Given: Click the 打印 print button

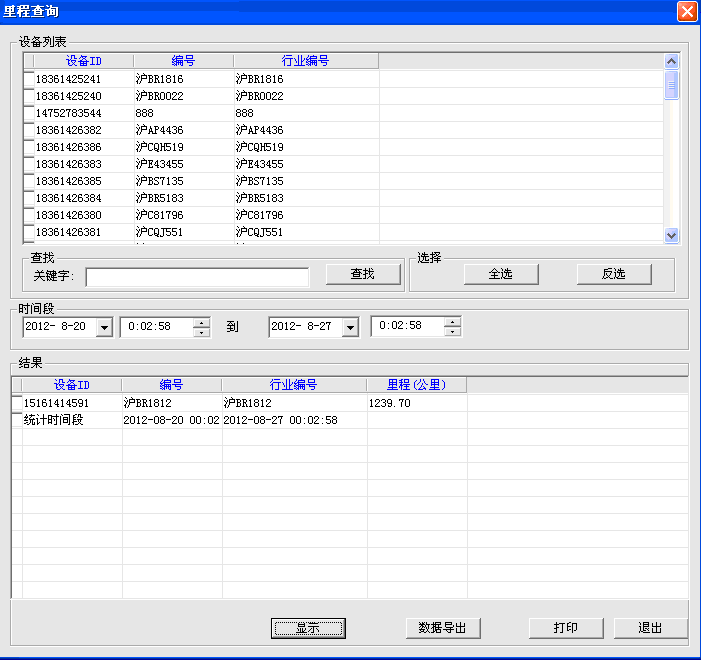Looking at the screenshot, I should coord(566,628).
